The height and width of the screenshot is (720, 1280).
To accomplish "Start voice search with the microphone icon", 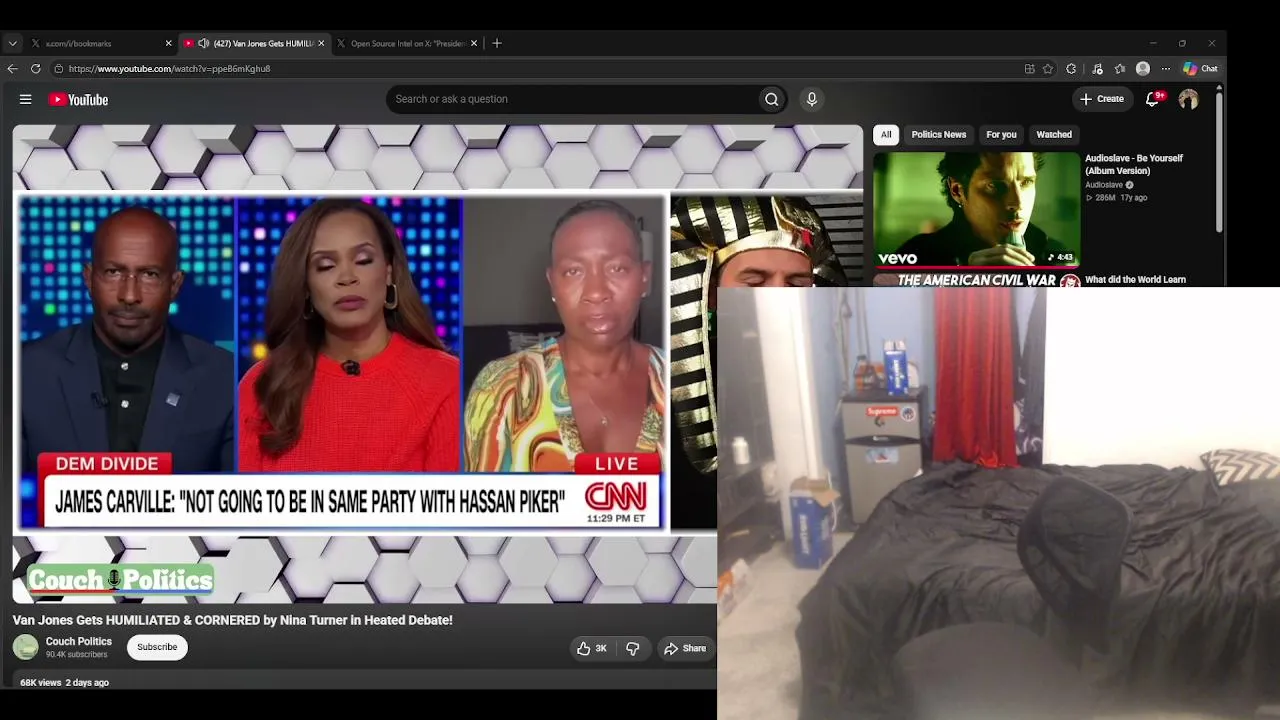I will [811, 99].
